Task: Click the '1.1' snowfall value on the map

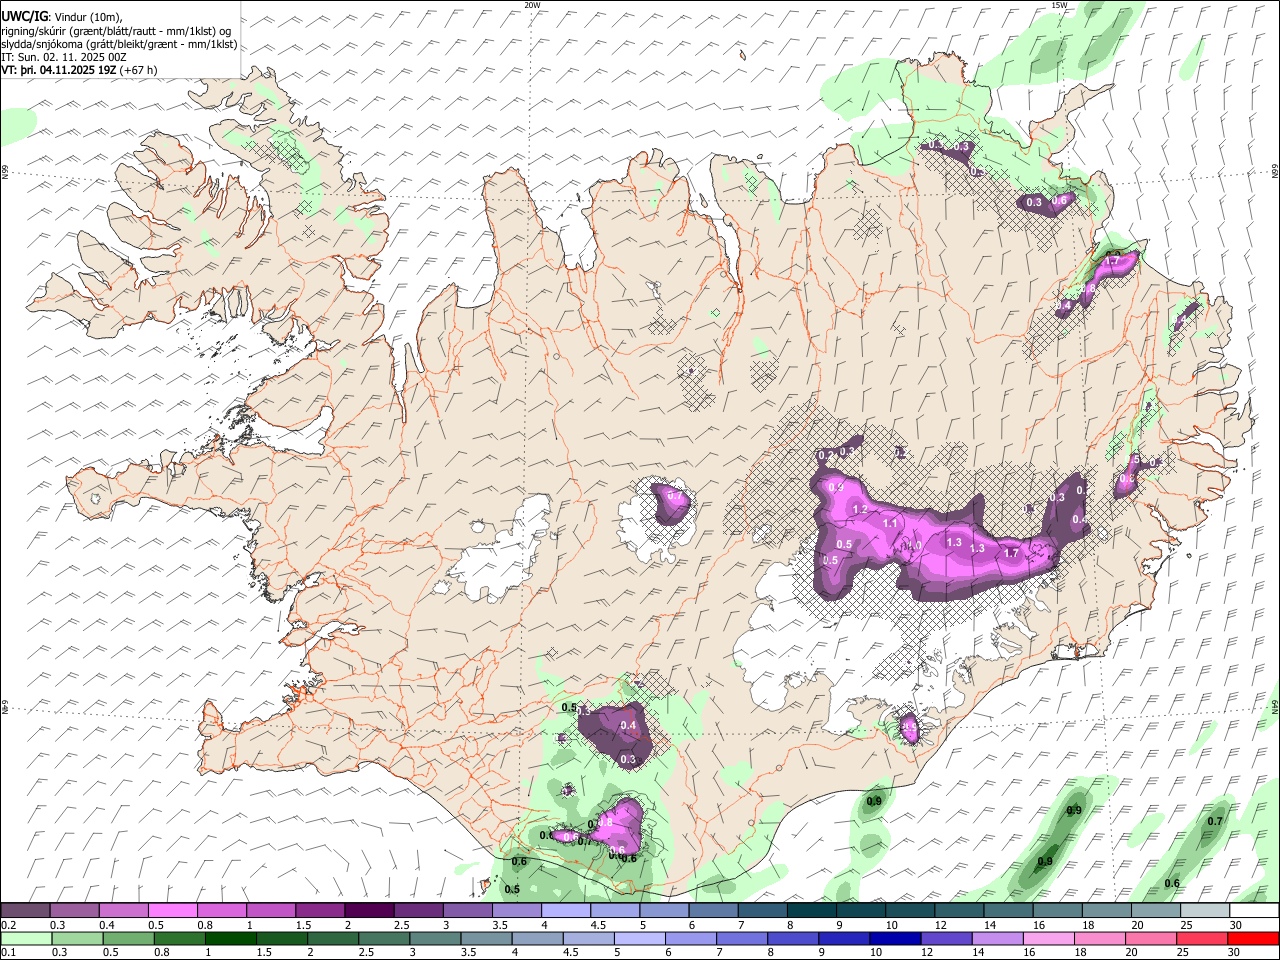Action: point(890,523)
